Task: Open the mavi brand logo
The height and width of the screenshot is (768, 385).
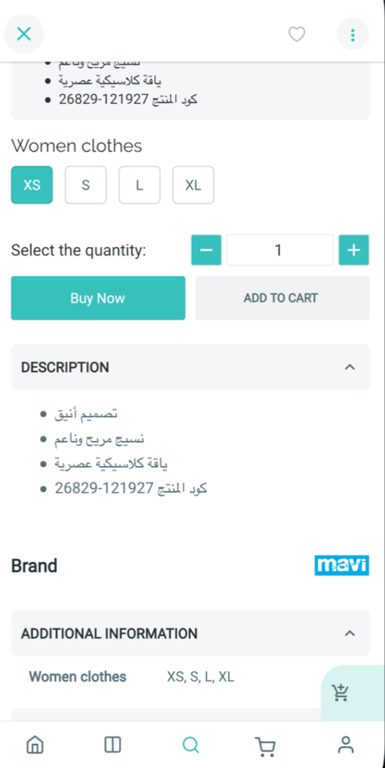Action: [341, 565]
